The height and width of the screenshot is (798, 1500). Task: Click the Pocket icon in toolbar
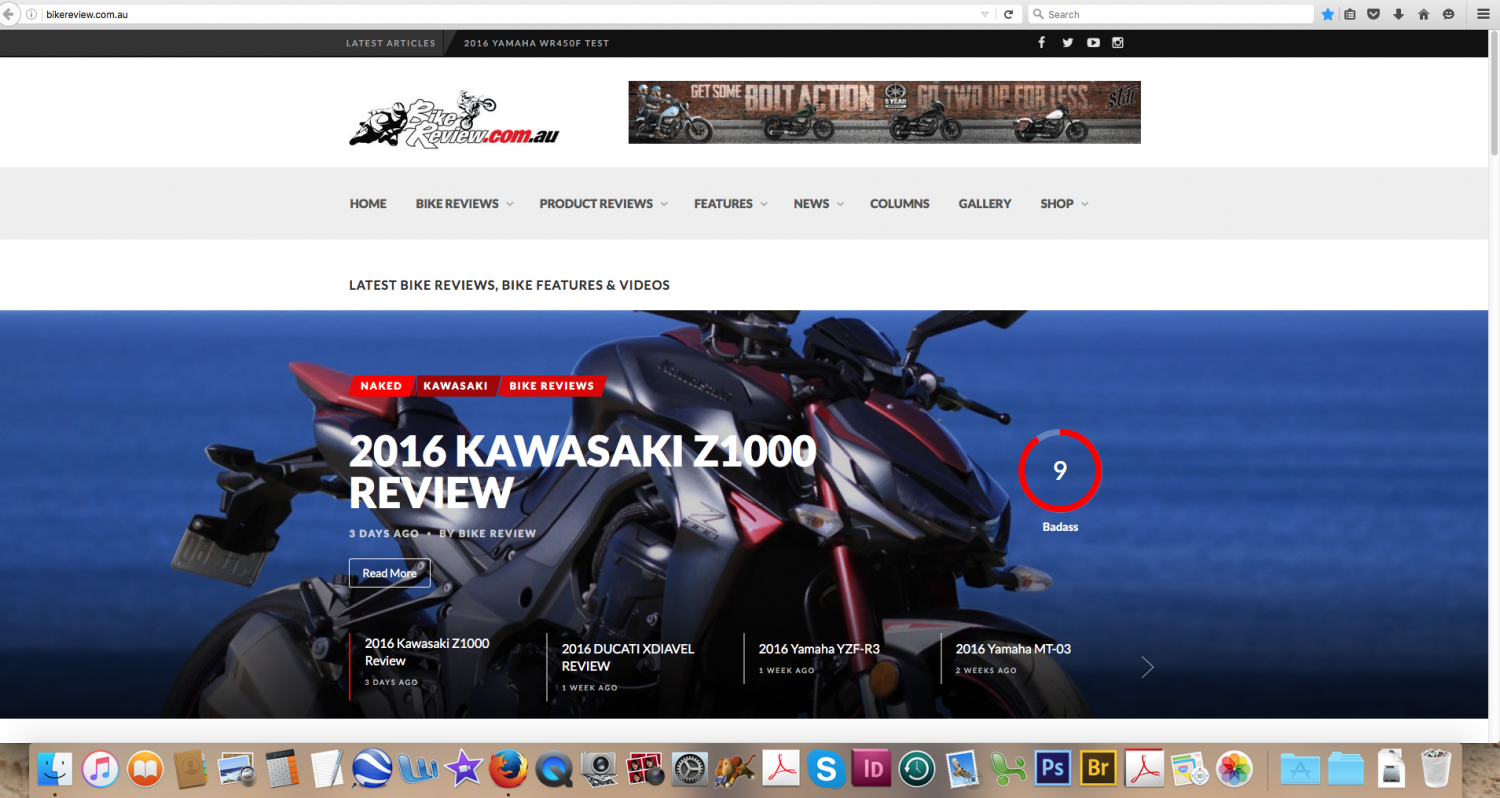(1373, 14)
